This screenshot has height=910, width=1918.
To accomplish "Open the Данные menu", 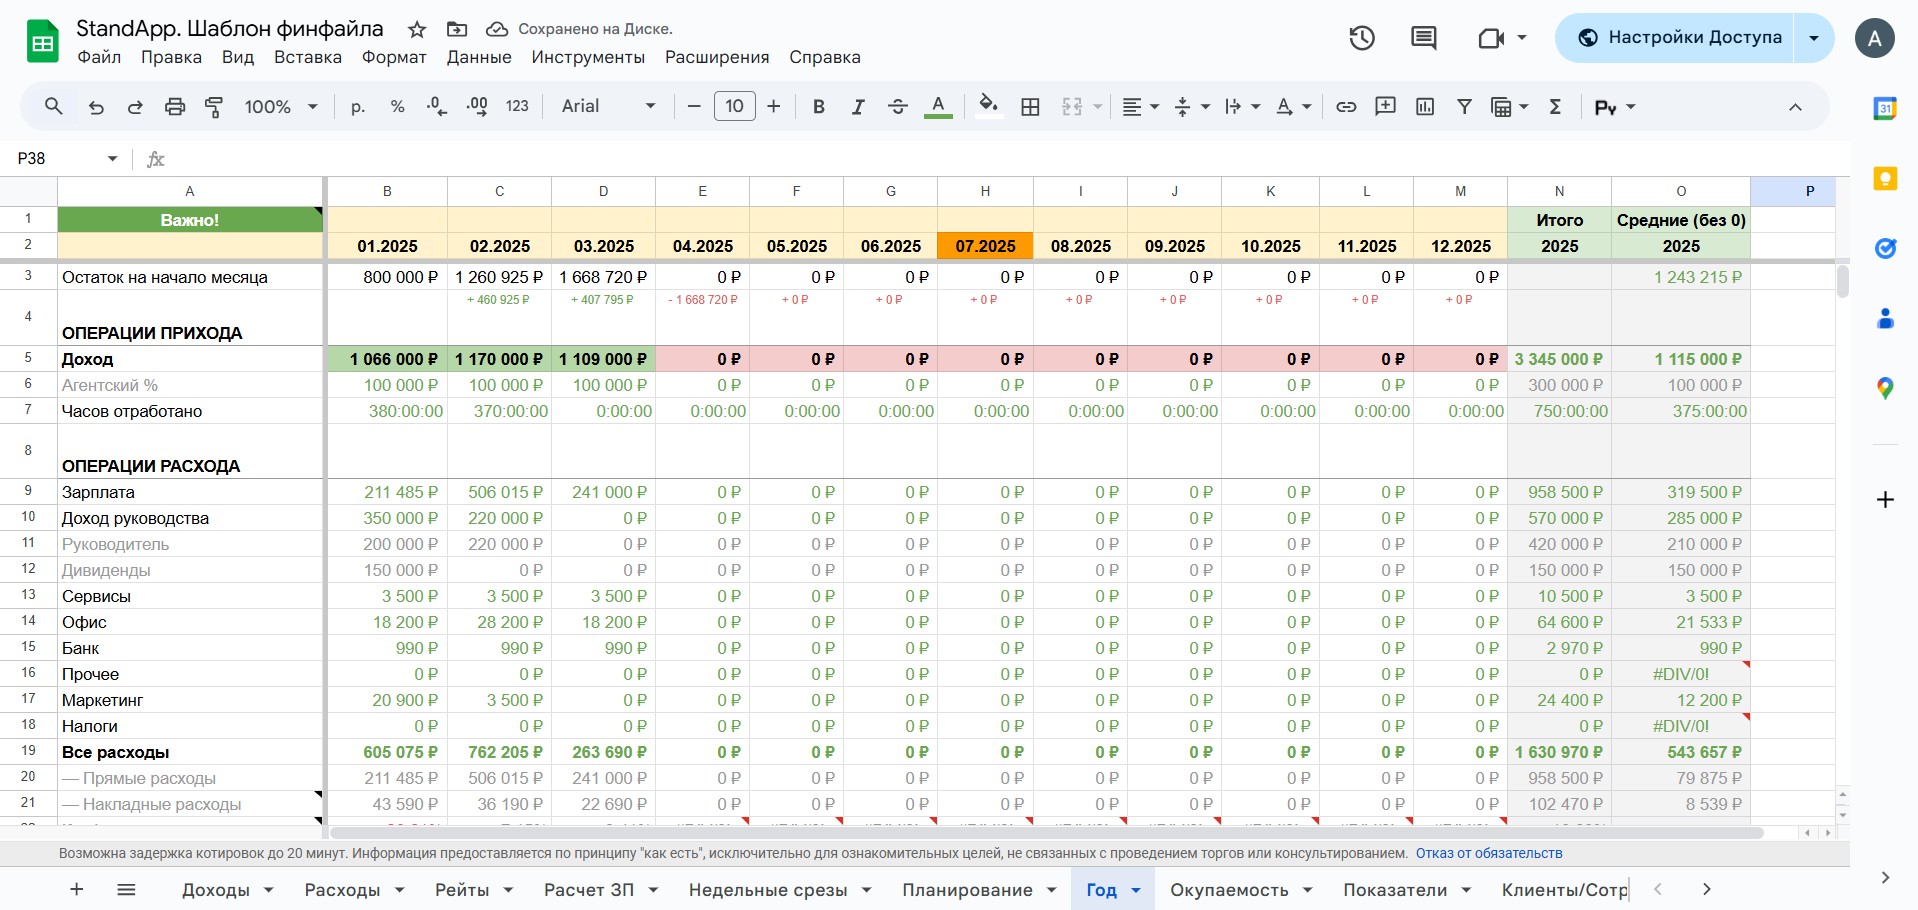I will click(x=478, y=57).
